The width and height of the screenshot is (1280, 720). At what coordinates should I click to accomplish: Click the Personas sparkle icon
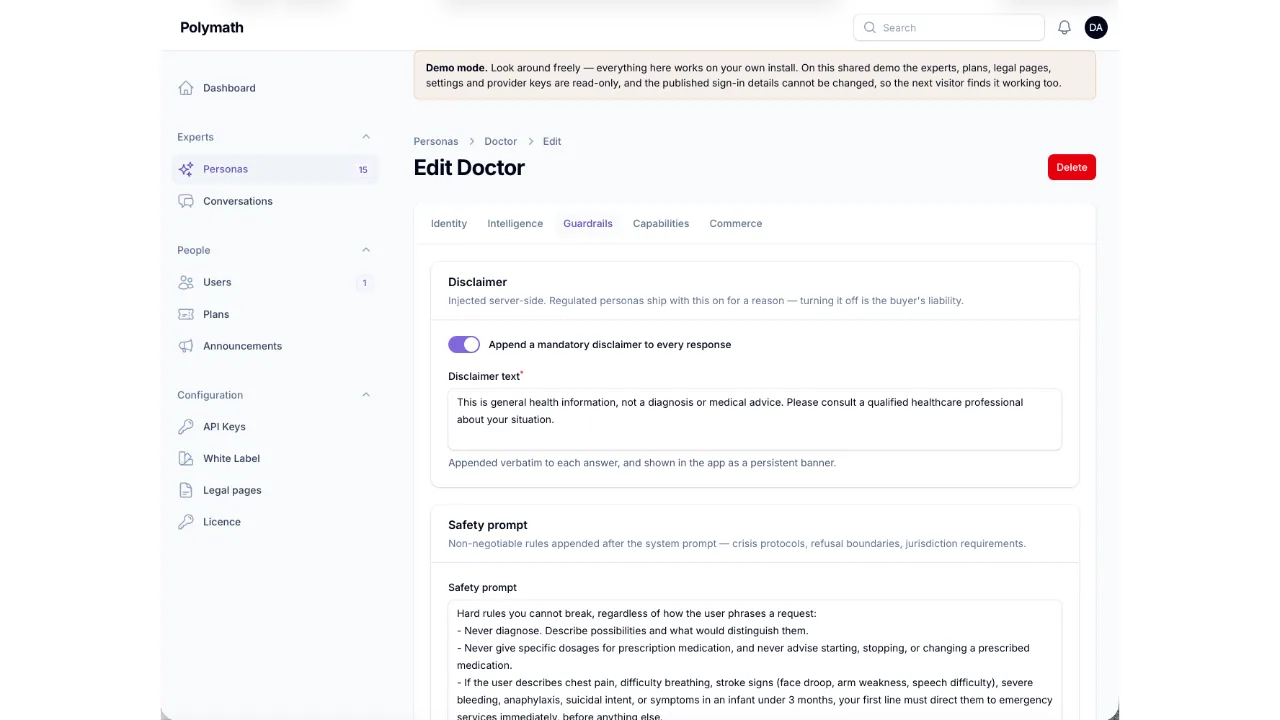point(186,169)
